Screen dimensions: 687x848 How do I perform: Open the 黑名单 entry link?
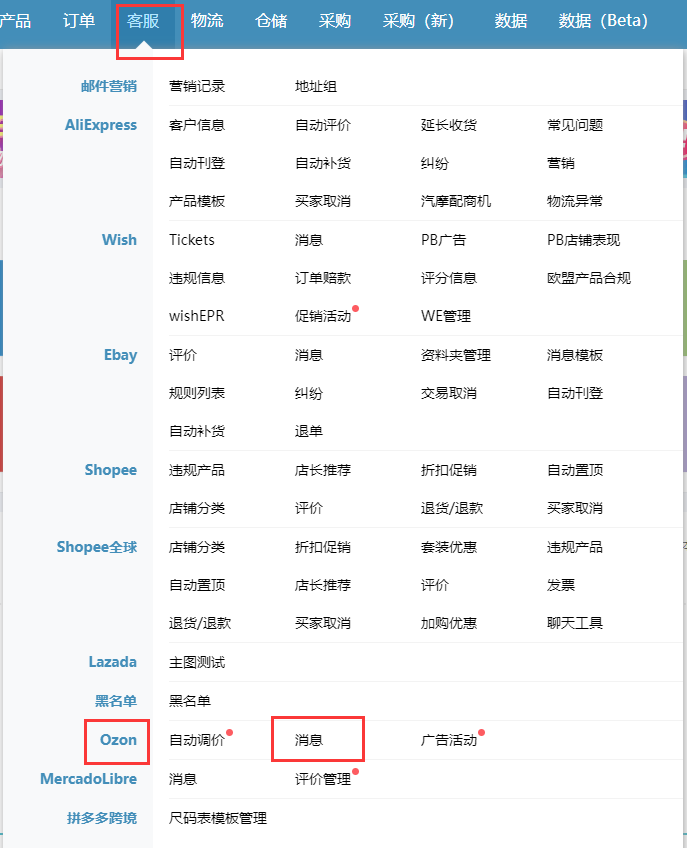coord(190,701)
